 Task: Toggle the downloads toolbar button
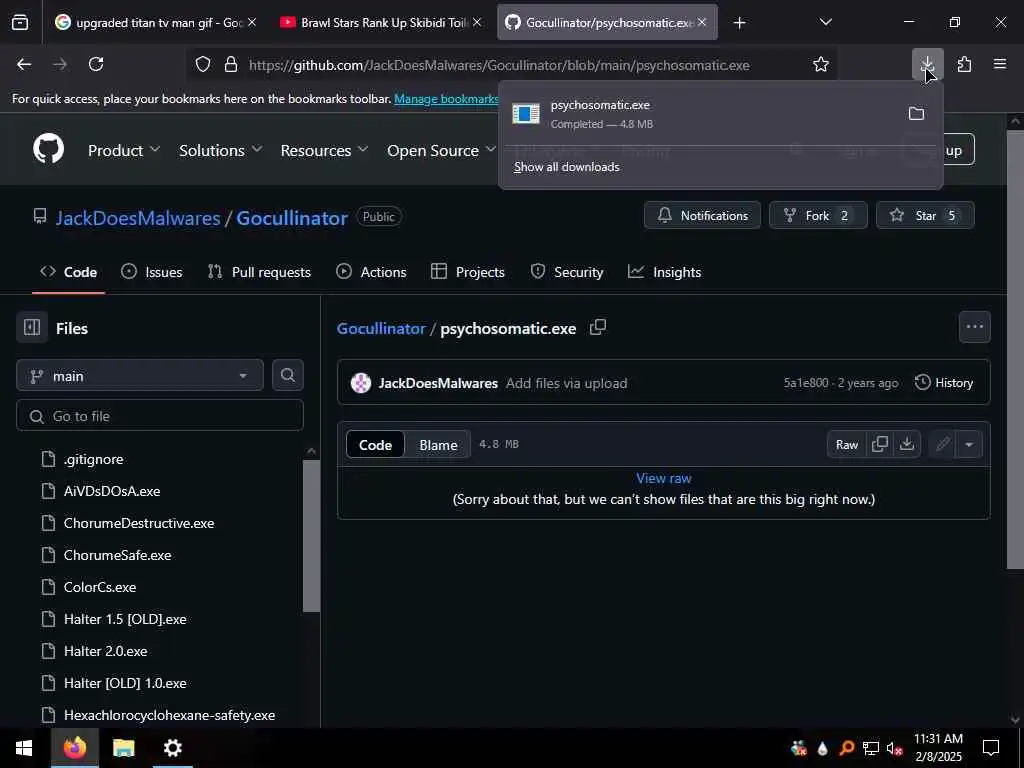click(x=927, y=64)
